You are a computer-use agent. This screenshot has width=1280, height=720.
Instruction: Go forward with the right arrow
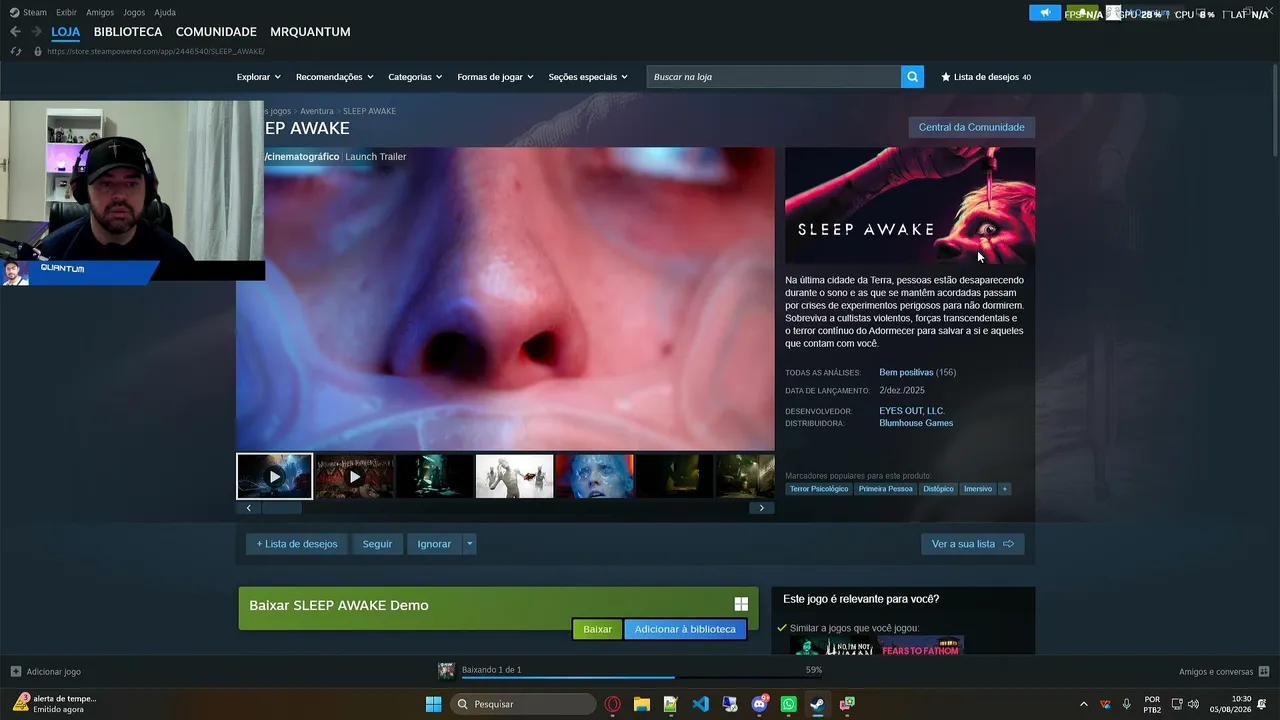(x=36, y=32)
